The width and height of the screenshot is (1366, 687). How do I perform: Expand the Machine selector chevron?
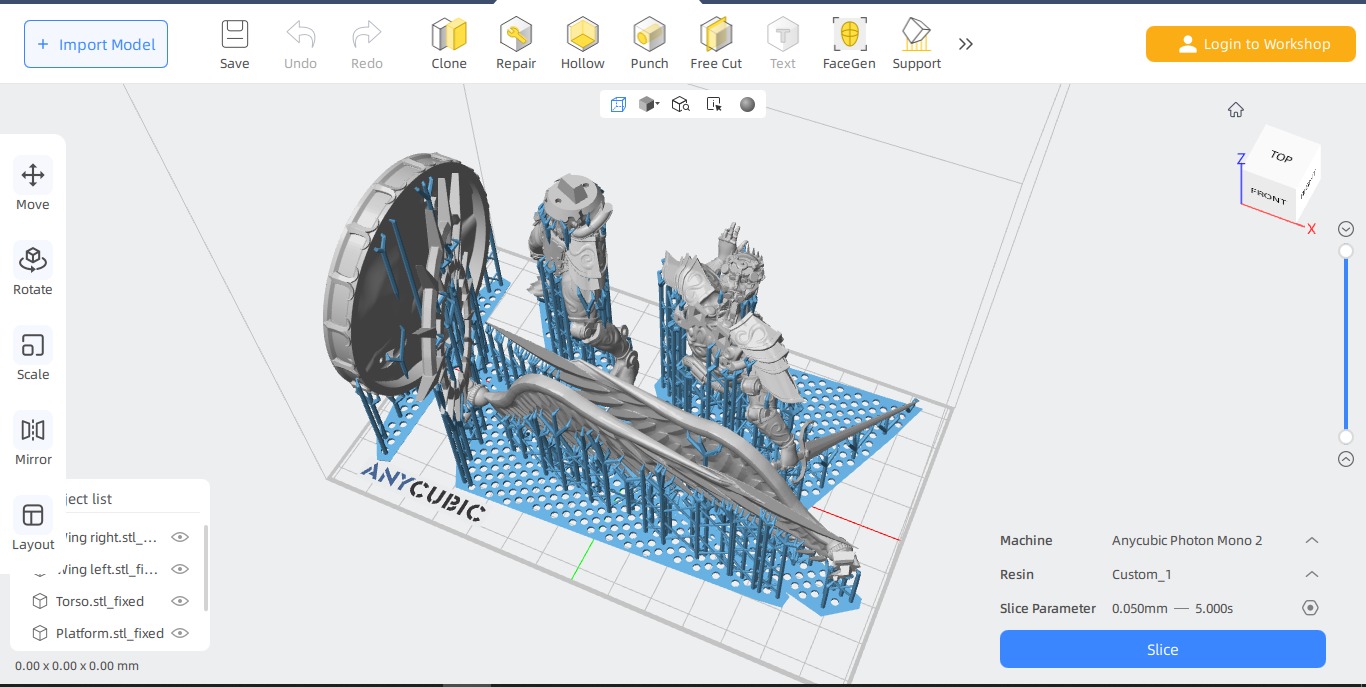(1312, 540)
